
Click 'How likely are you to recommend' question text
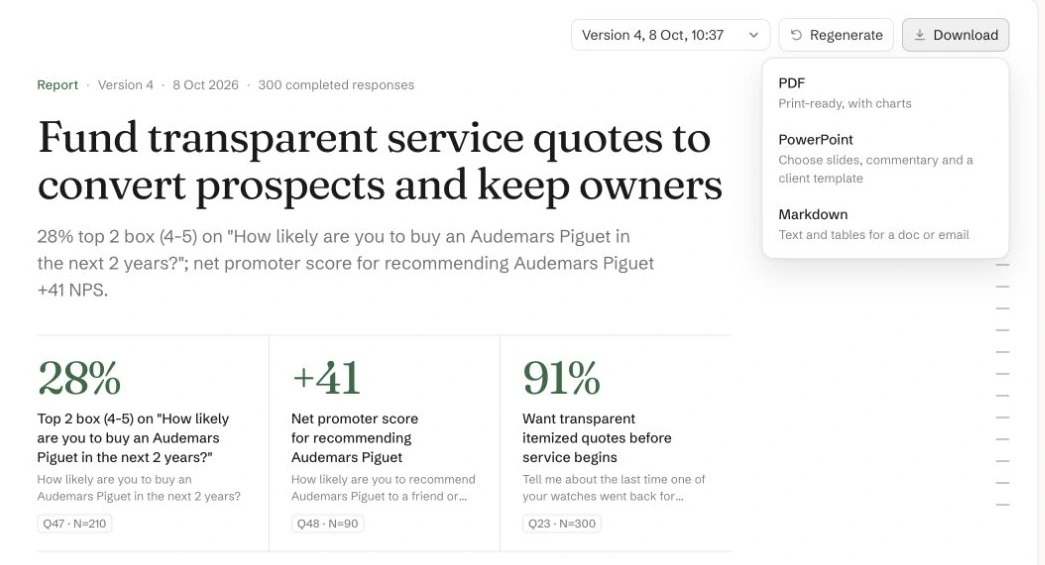(383, 488)
